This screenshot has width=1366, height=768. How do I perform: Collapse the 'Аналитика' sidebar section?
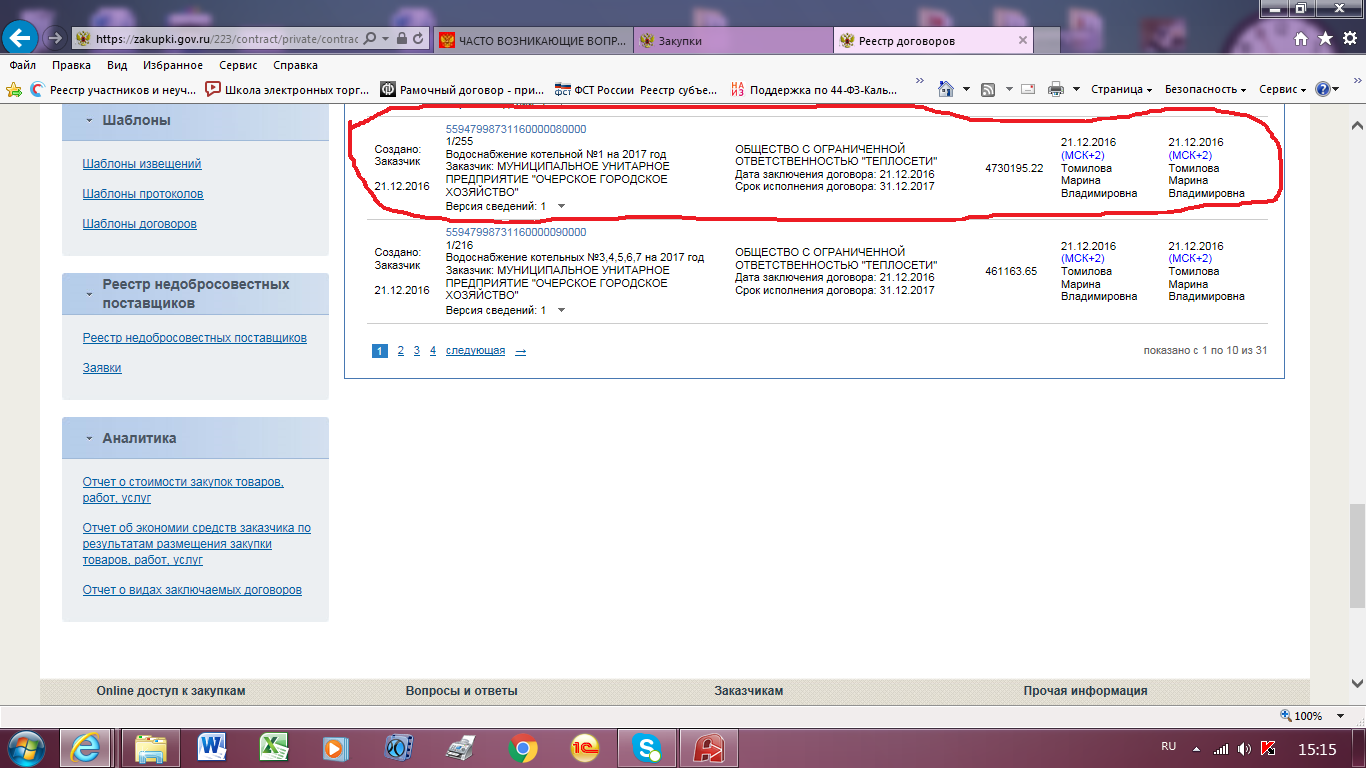[88, 439]
